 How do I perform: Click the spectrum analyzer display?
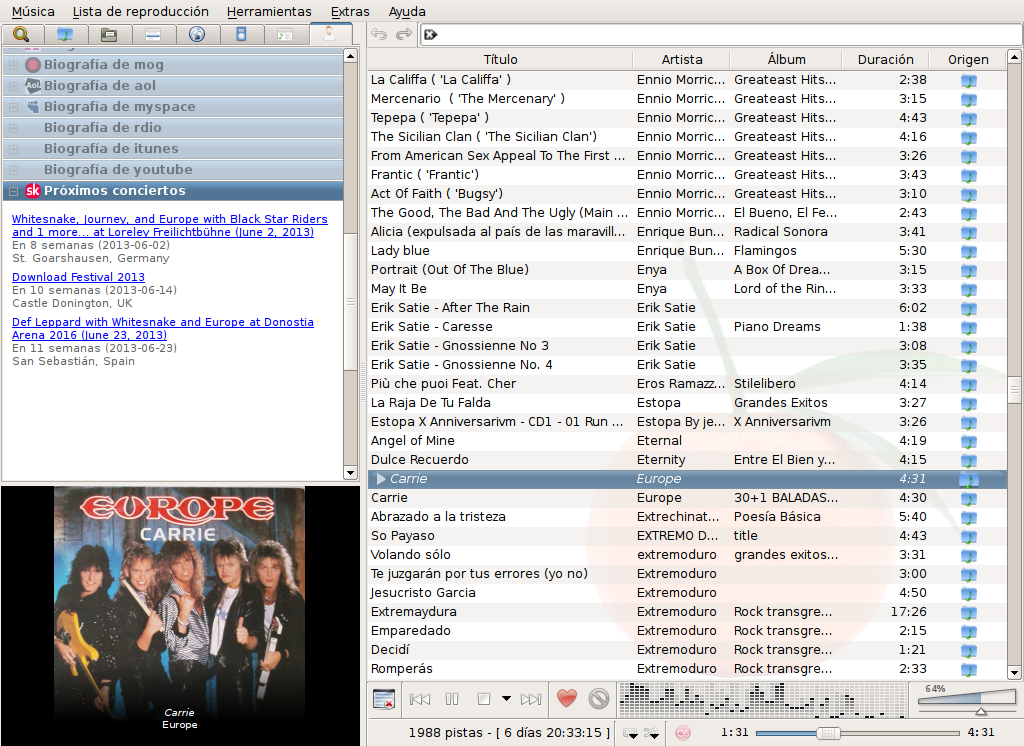point(762,700)
